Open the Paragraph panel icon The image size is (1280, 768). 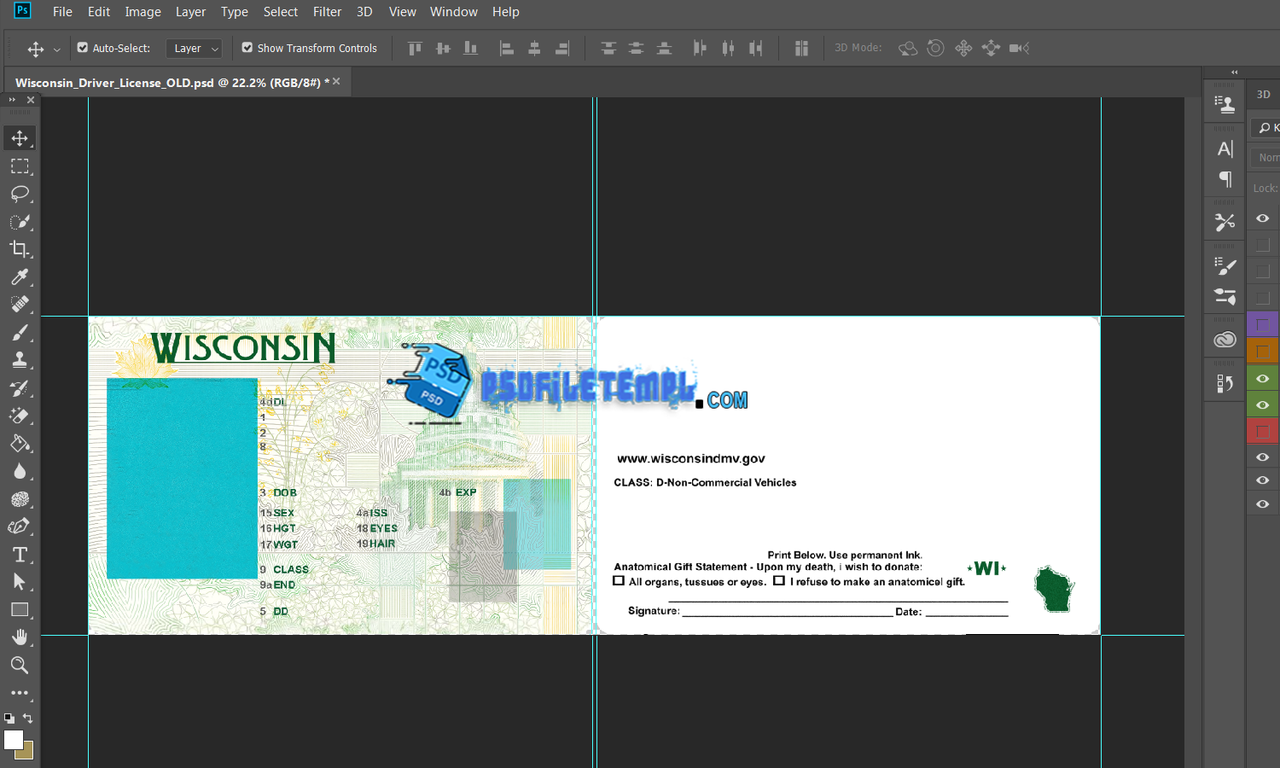(1225, 179)
